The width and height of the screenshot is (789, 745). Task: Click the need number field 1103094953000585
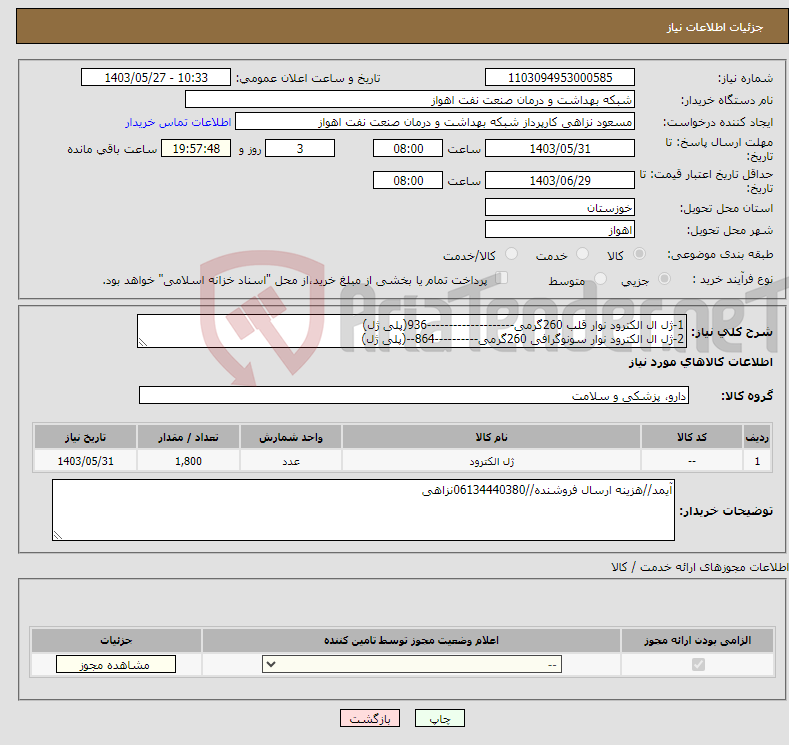click(560, 77)
